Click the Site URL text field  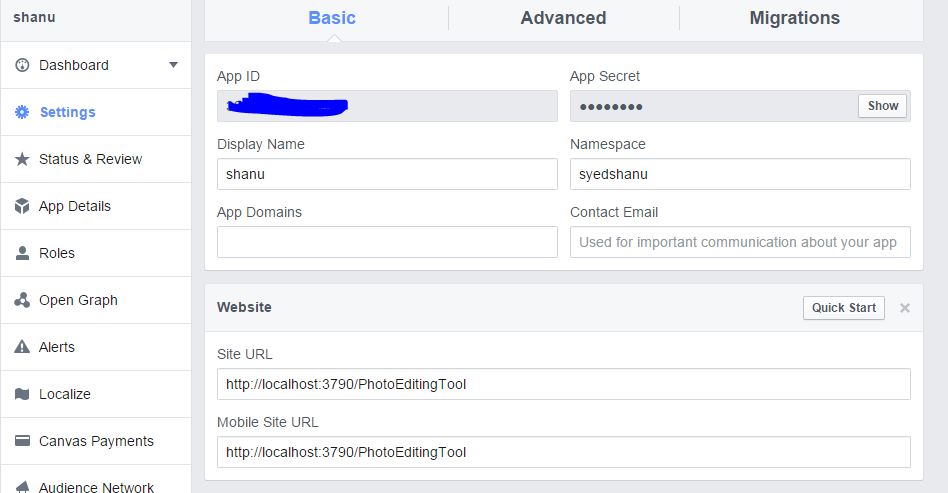click(563, 384)
